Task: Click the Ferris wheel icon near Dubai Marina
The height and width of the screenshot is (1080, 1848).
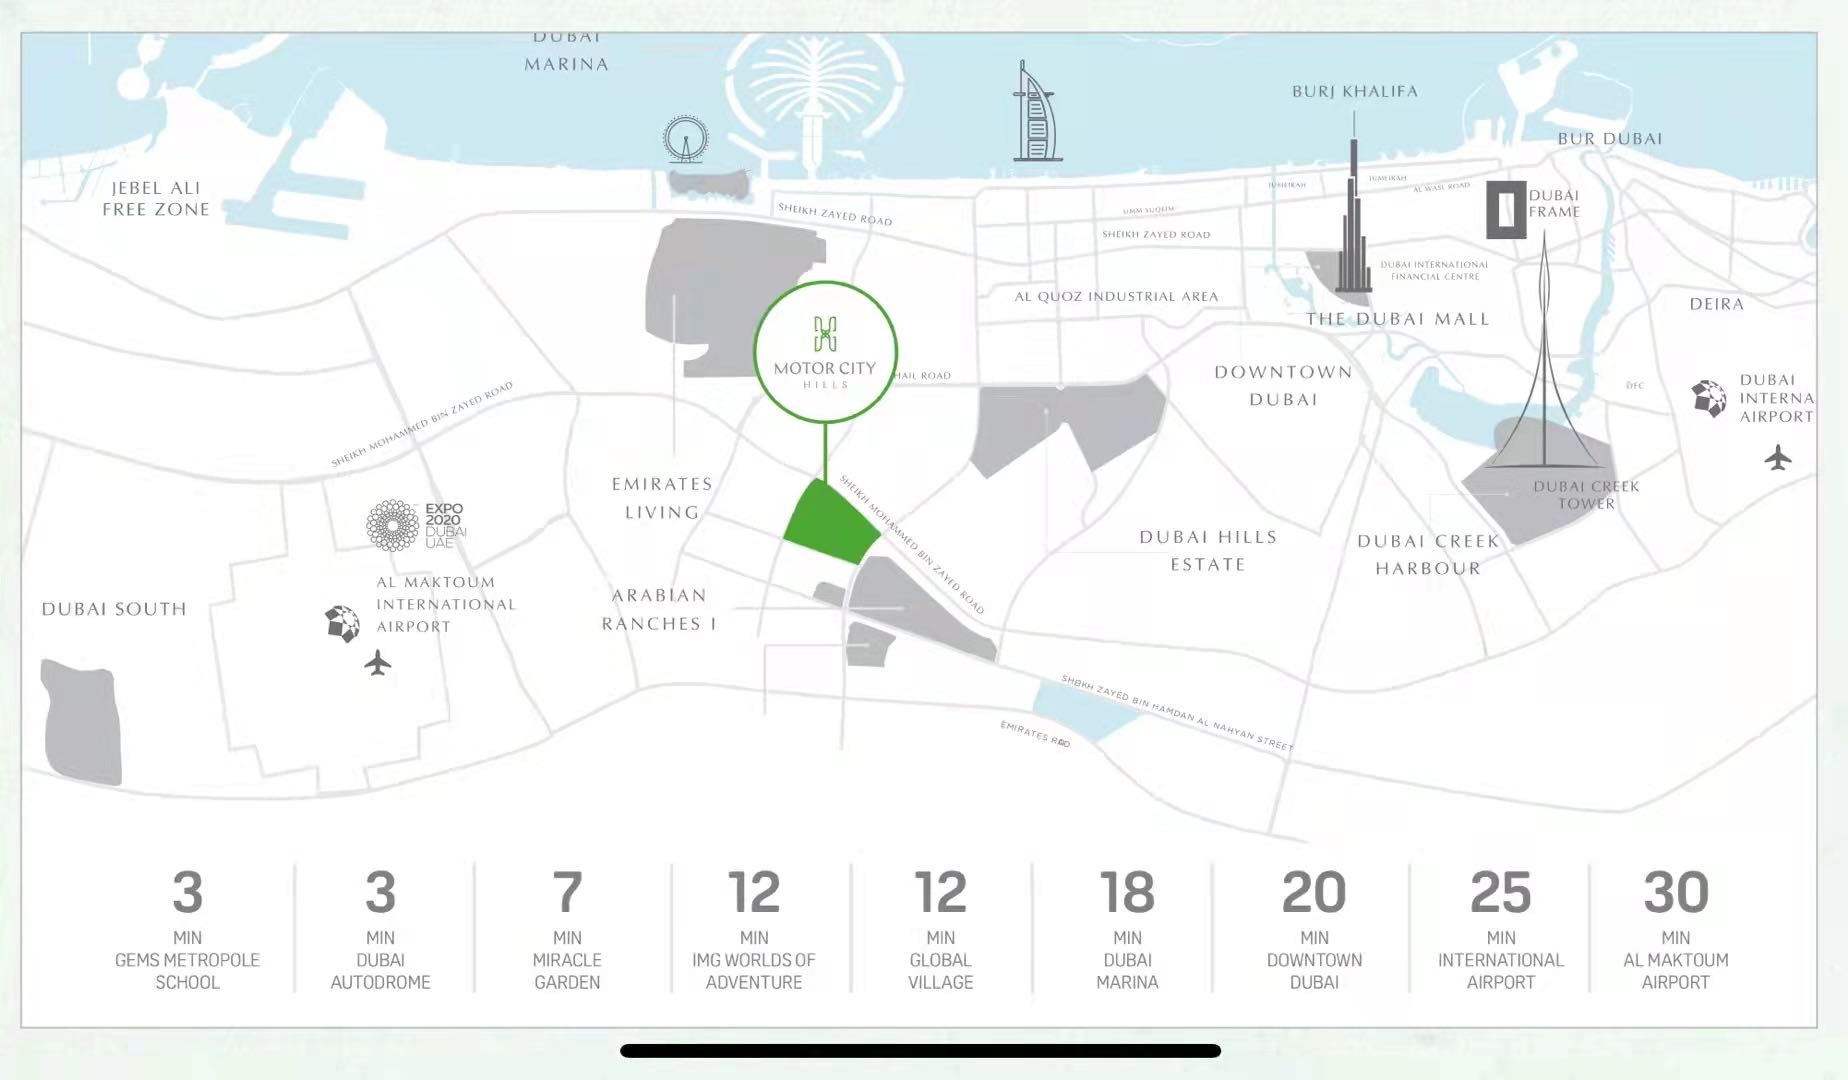Action: pos(685,140)
